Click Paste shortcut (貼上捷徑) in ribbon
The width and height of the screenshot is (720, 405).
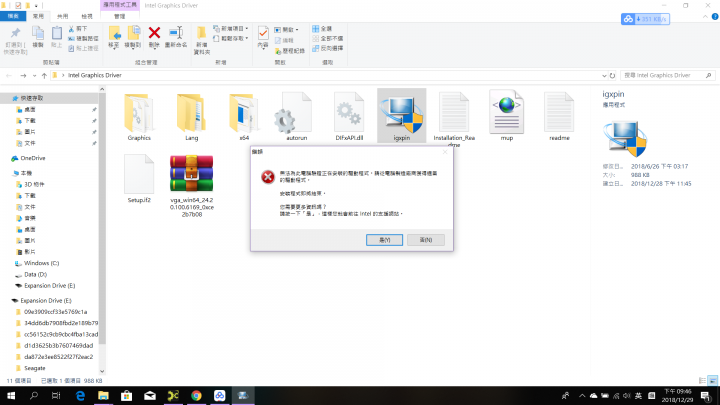click(x=83, y=48)
